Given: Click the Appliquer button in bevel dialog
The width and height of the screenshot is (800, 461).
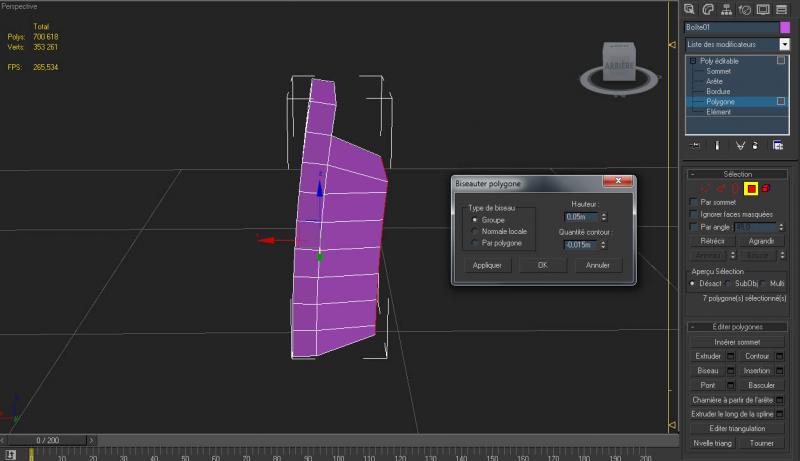Looking at the screenshot, I should (485, 265).
